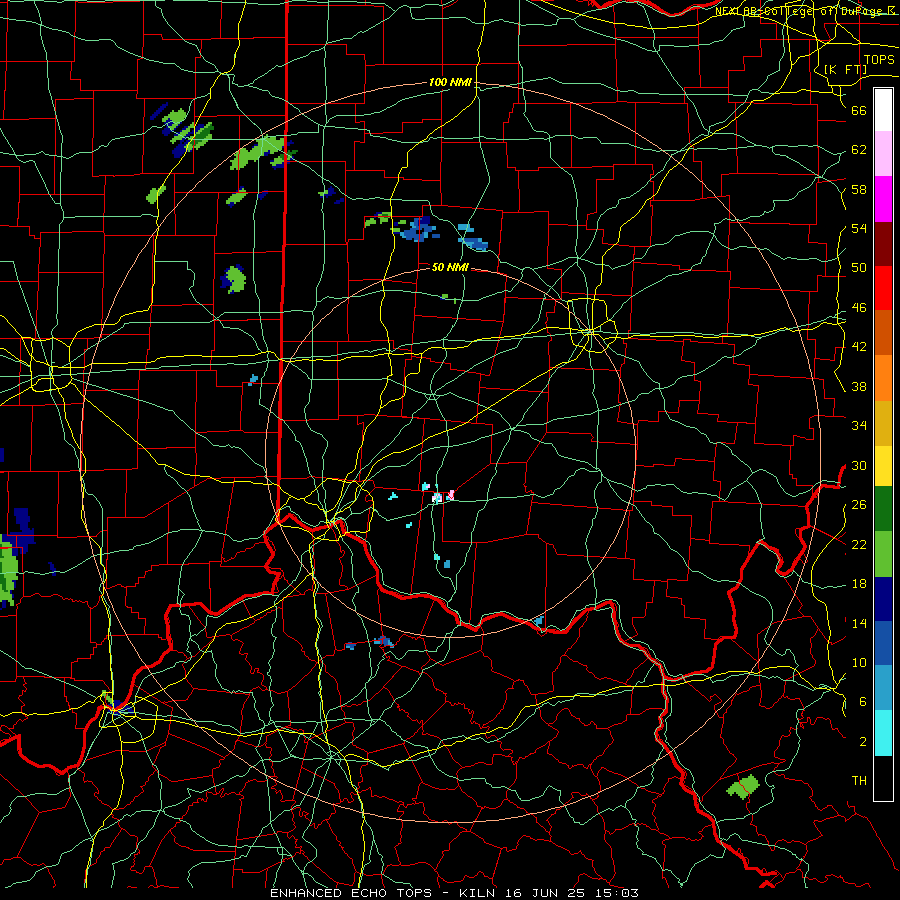The image size is (900, 900).
Task: Click the 62 legend value
Action: pyautogui.click(x=859, y=150)
